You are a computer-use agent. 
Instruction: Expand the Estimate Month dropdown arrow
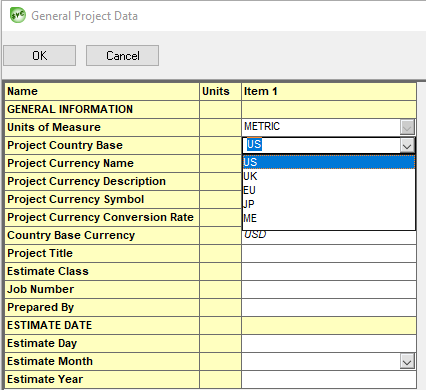click(407, 362)
